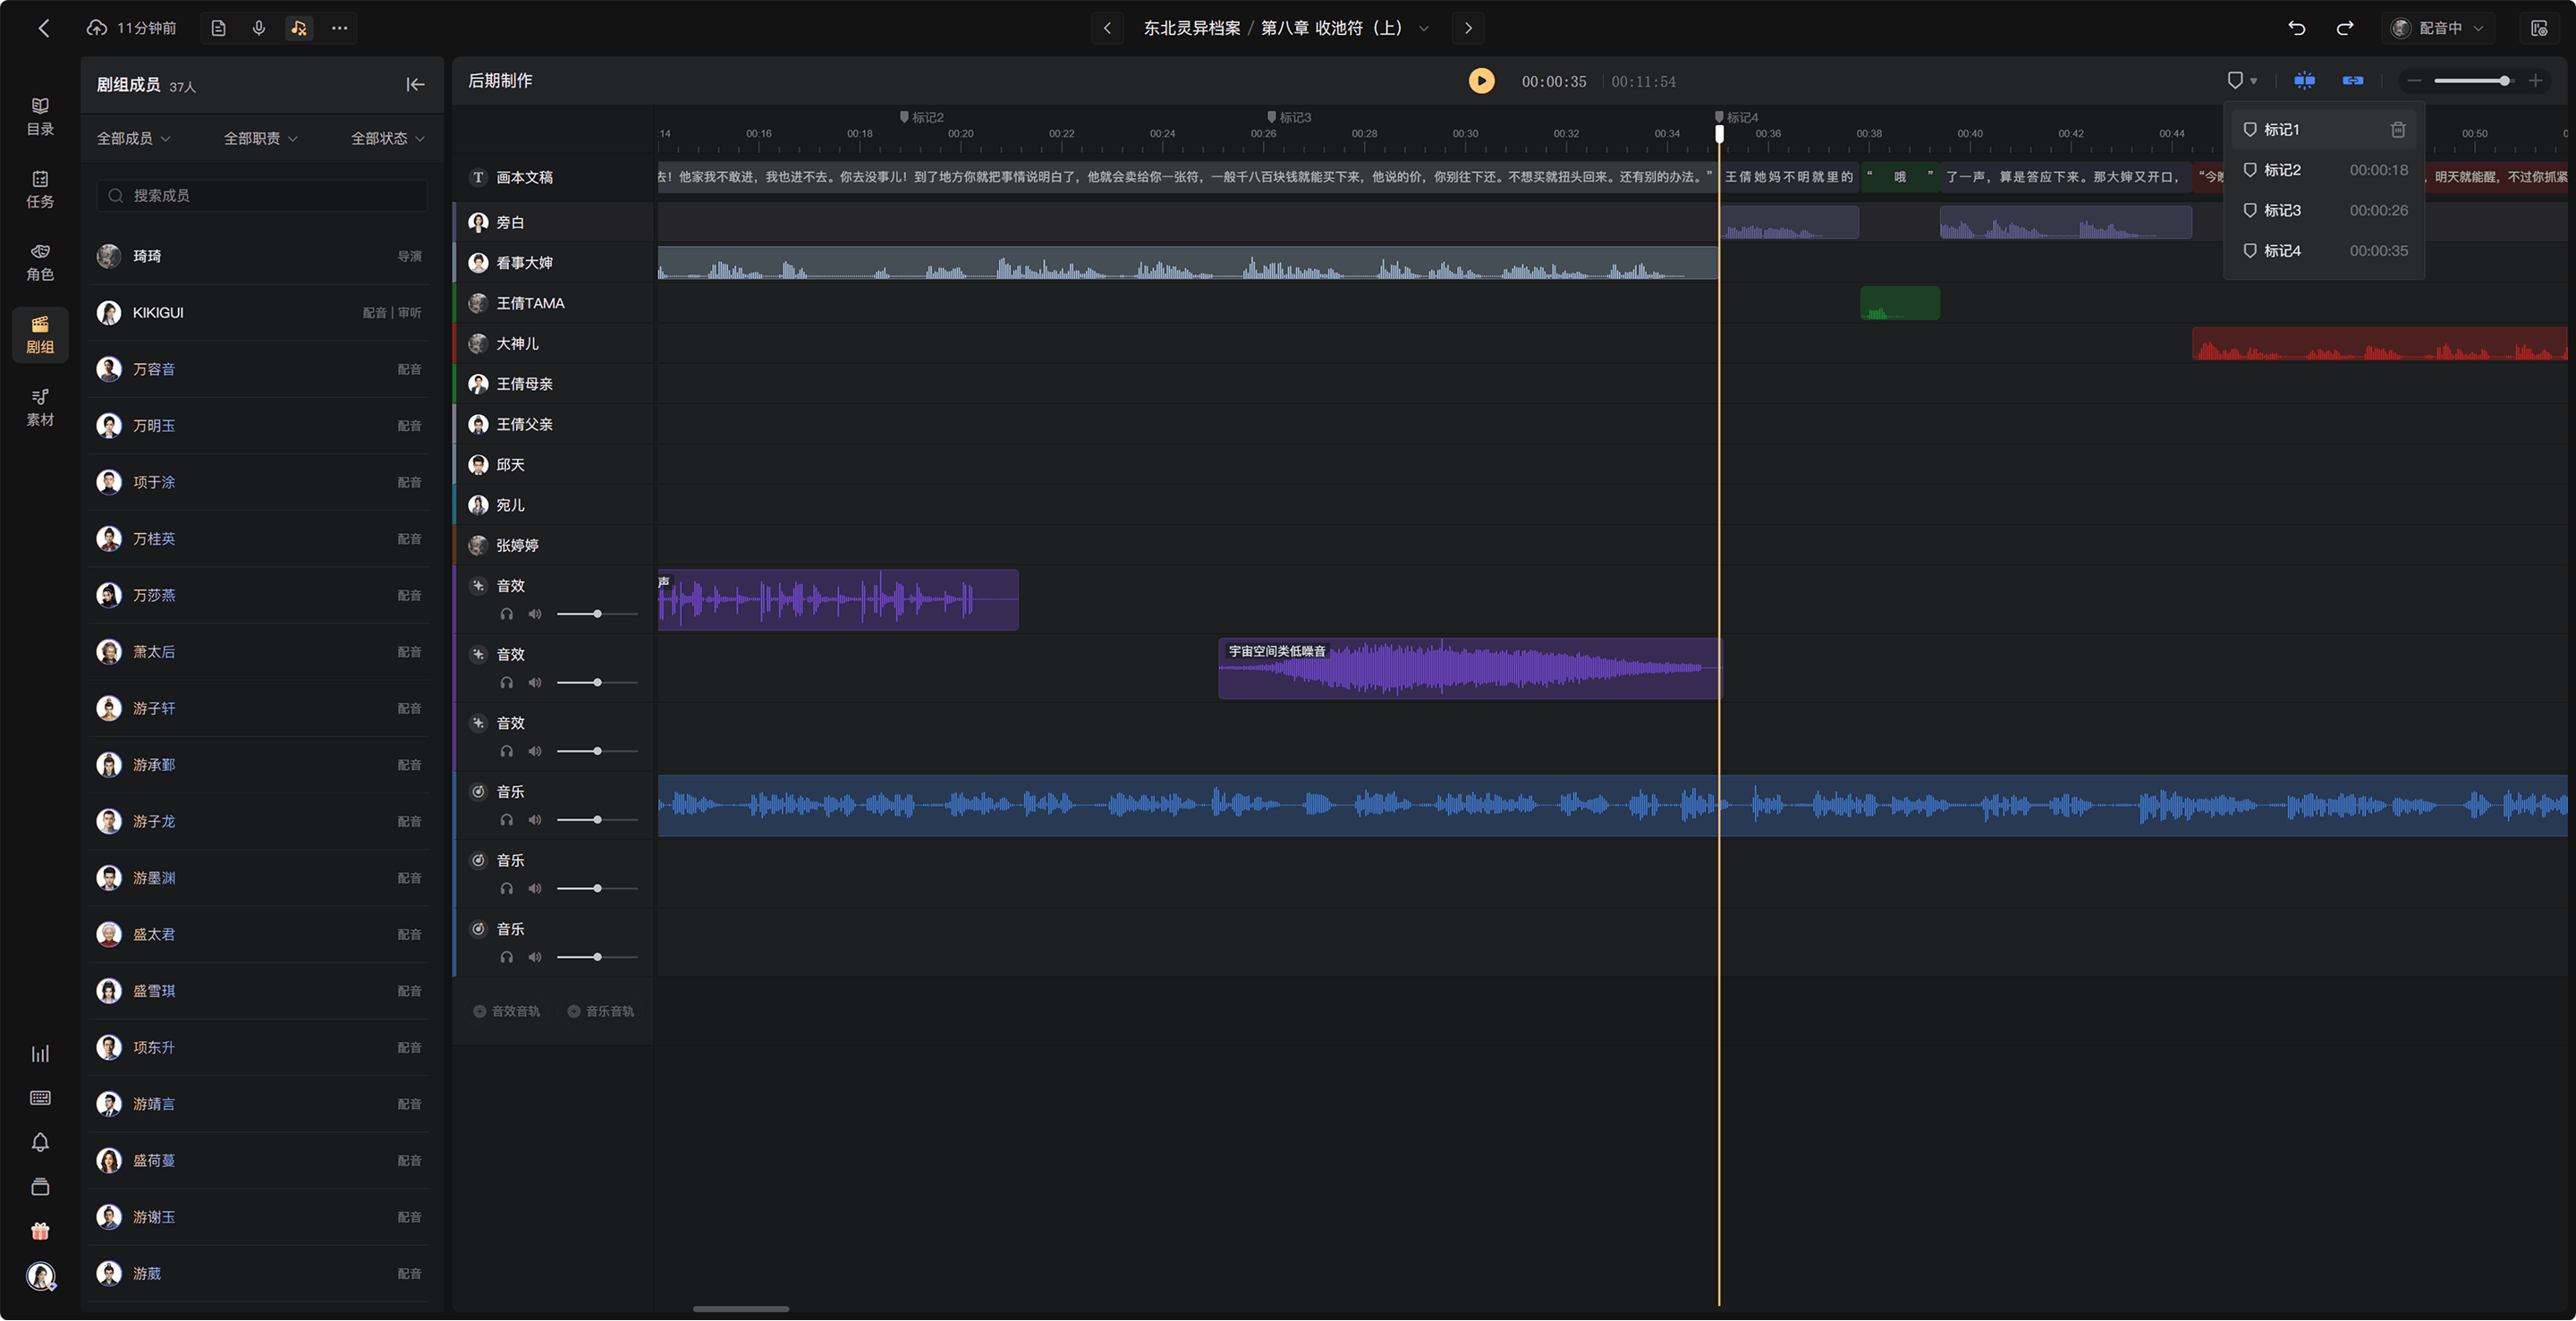Open the document icon in top toolbar
2576x1321 pixels.
[x=218, y=28]
